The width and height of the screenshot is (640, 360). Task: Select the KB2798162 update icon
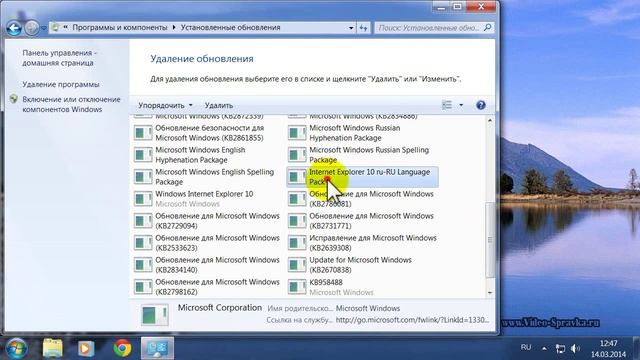click(143, 287)
